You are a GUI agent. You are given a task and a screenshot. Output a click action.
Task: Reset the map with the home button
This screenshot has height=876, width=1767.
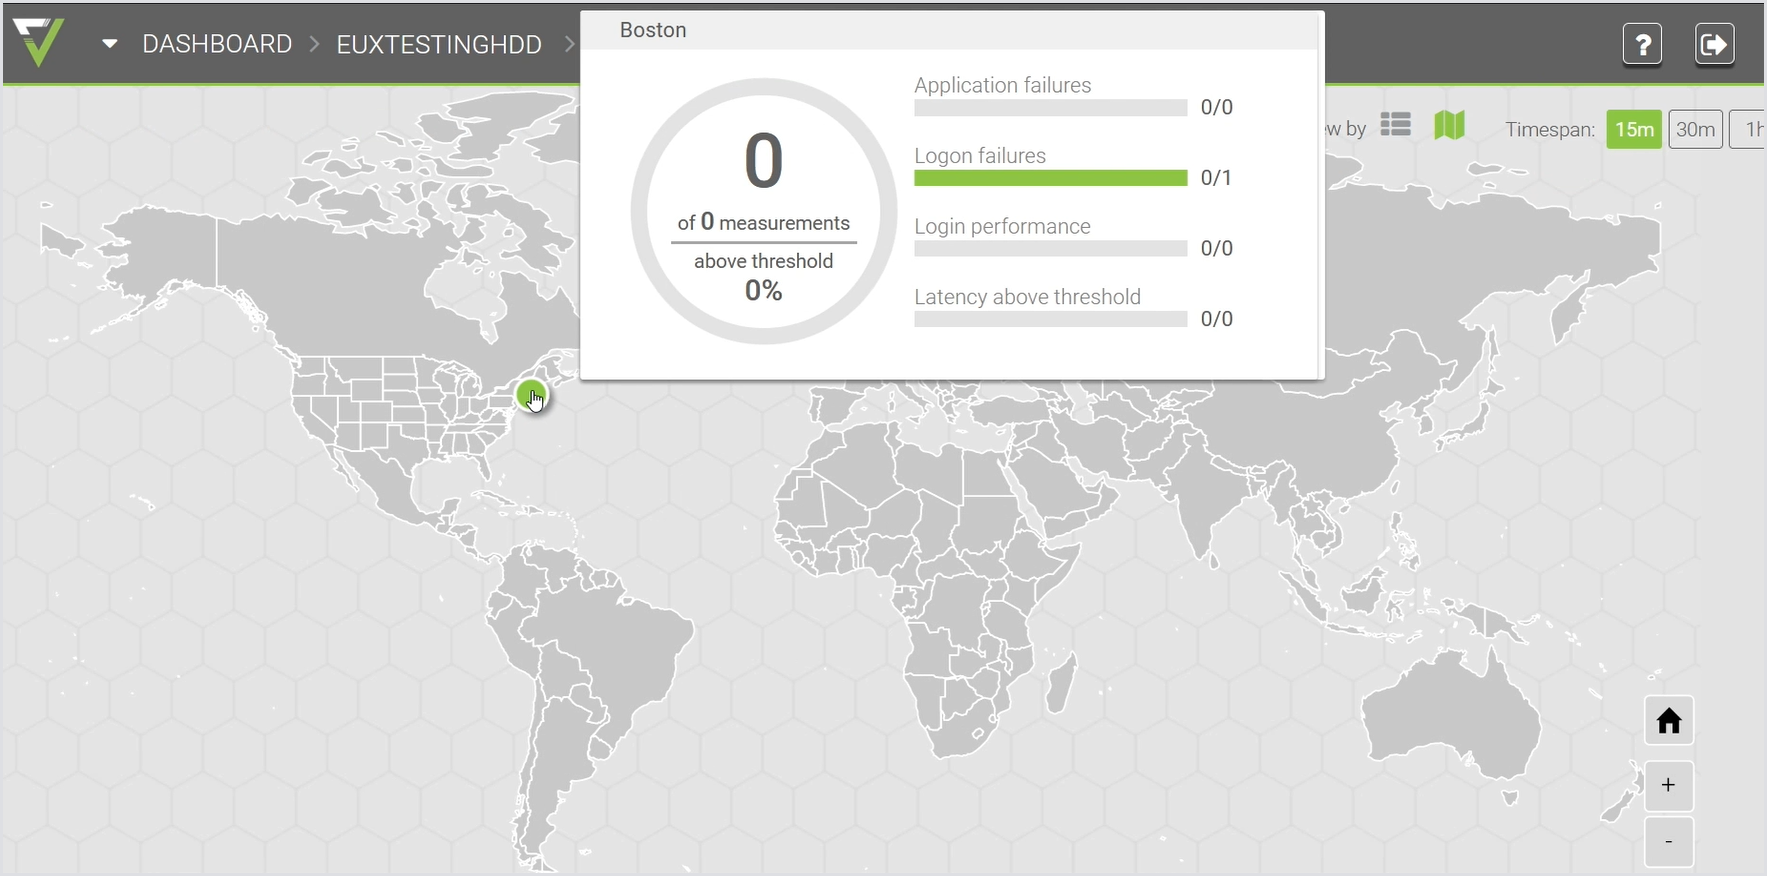coord(1668,721)
